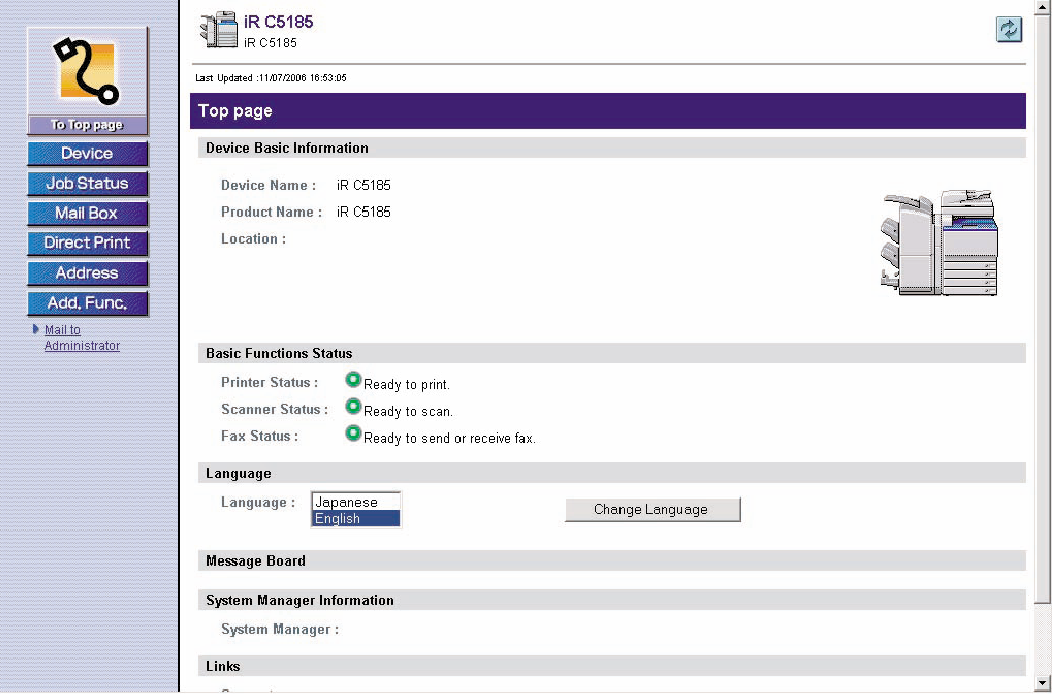Click the Language section heading
The image size is (1052, 694).
(238, 474)
